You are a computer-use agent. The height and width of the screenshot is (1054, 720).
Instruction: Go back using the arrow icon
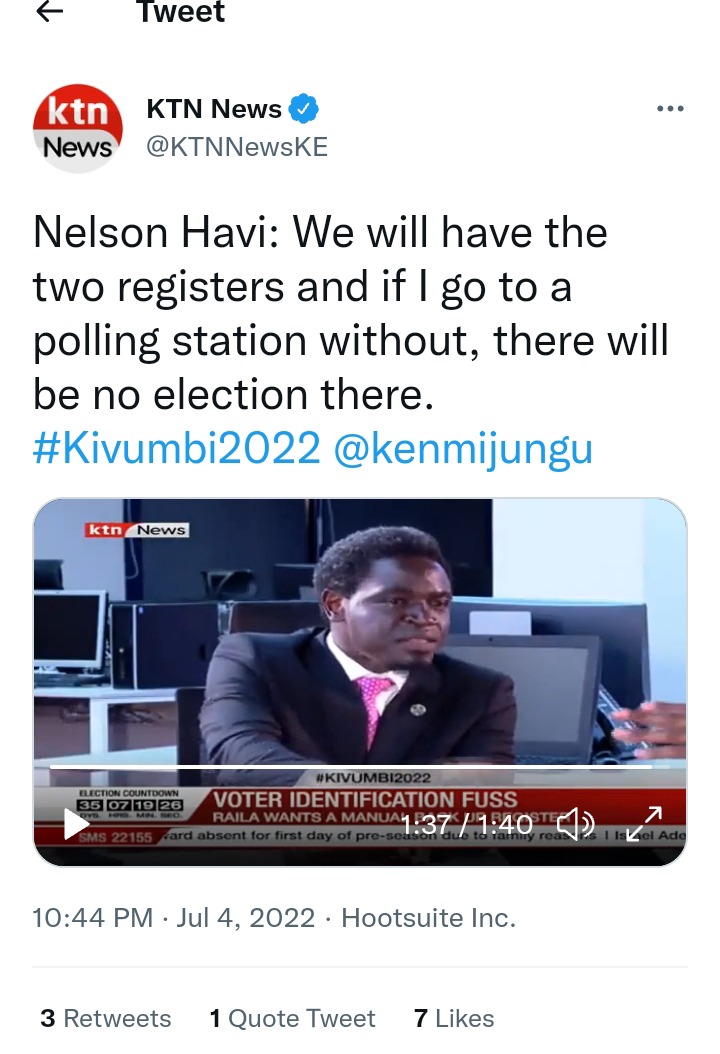point(49,11)
